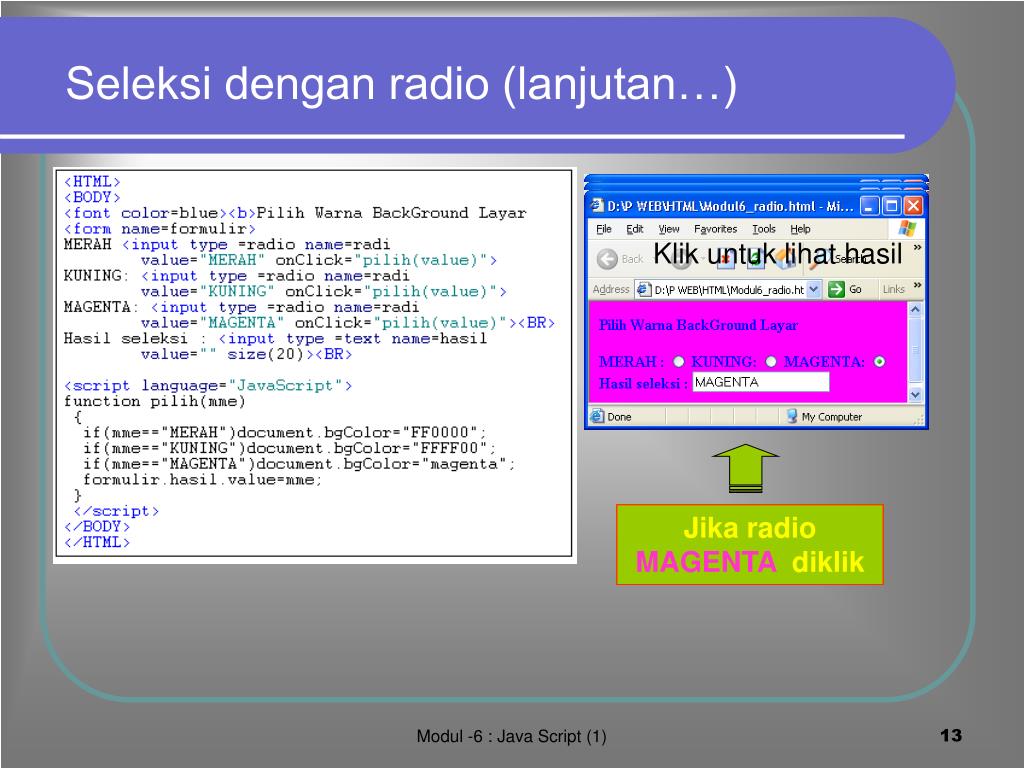The image size is (1024, 768).
Task: Click the bgColor="FF0000" code line
Action: point(285,432)
